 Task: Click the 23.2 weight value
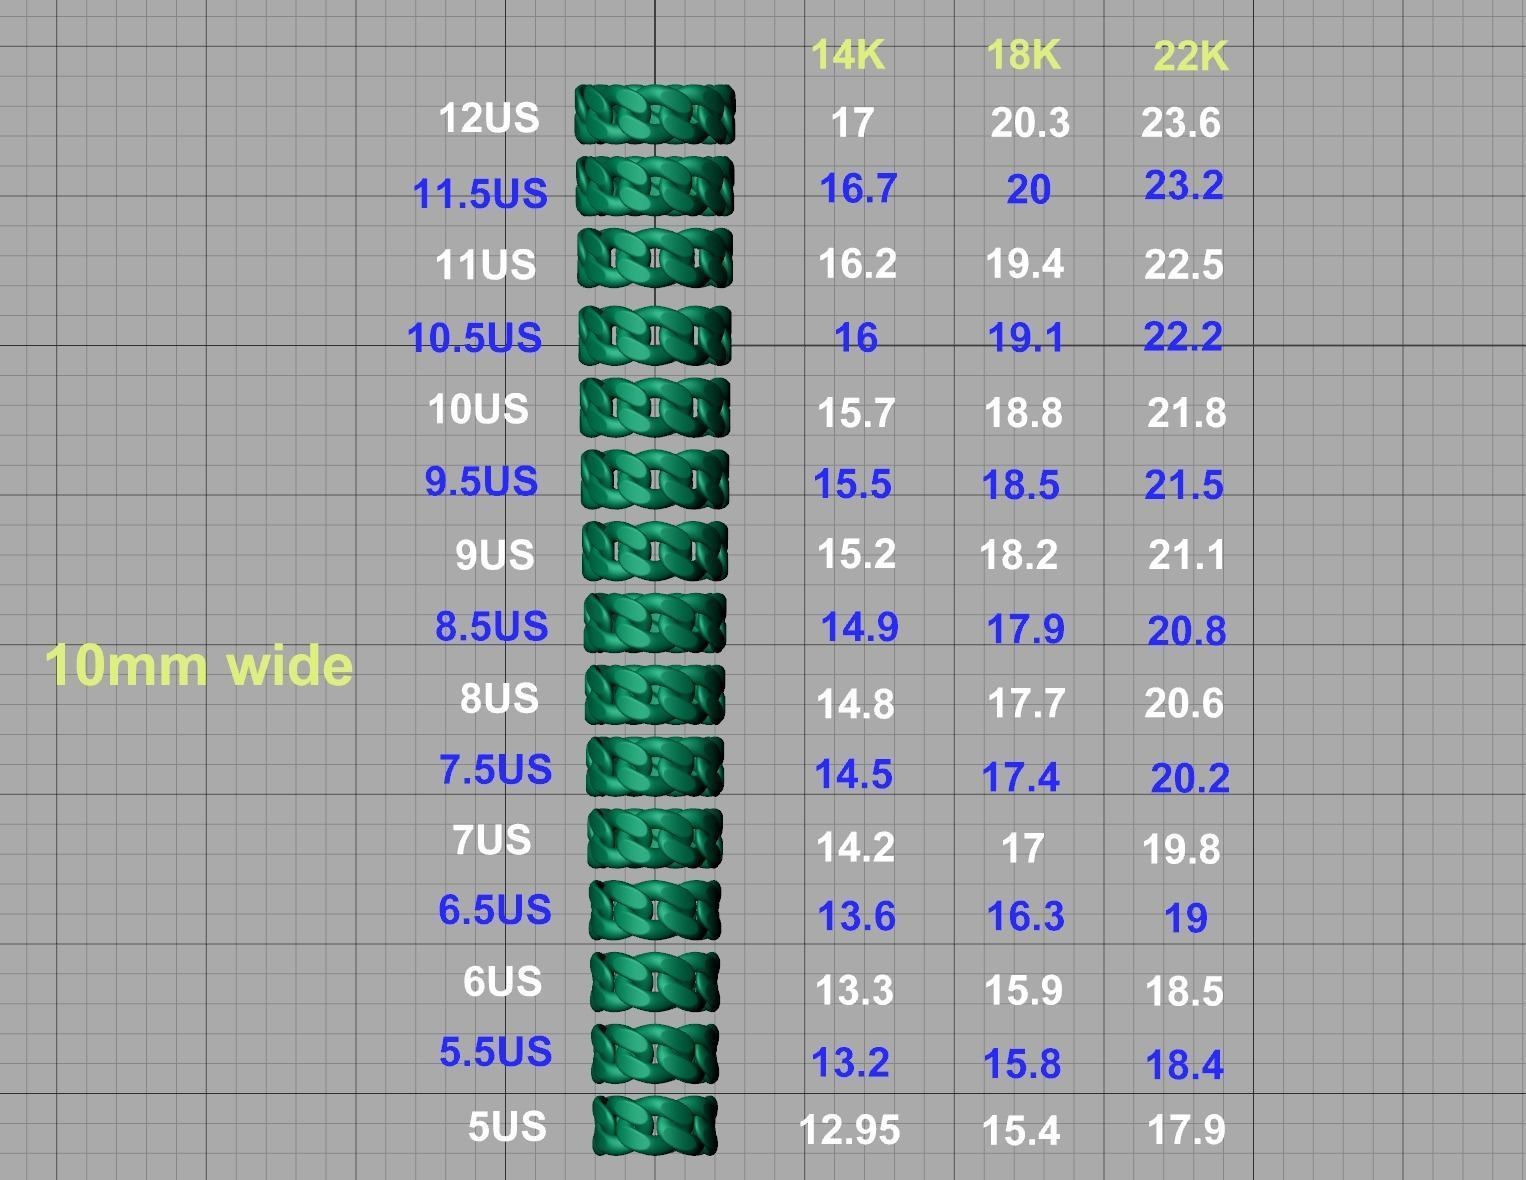pyautogui.click(x=1184, y=185)
